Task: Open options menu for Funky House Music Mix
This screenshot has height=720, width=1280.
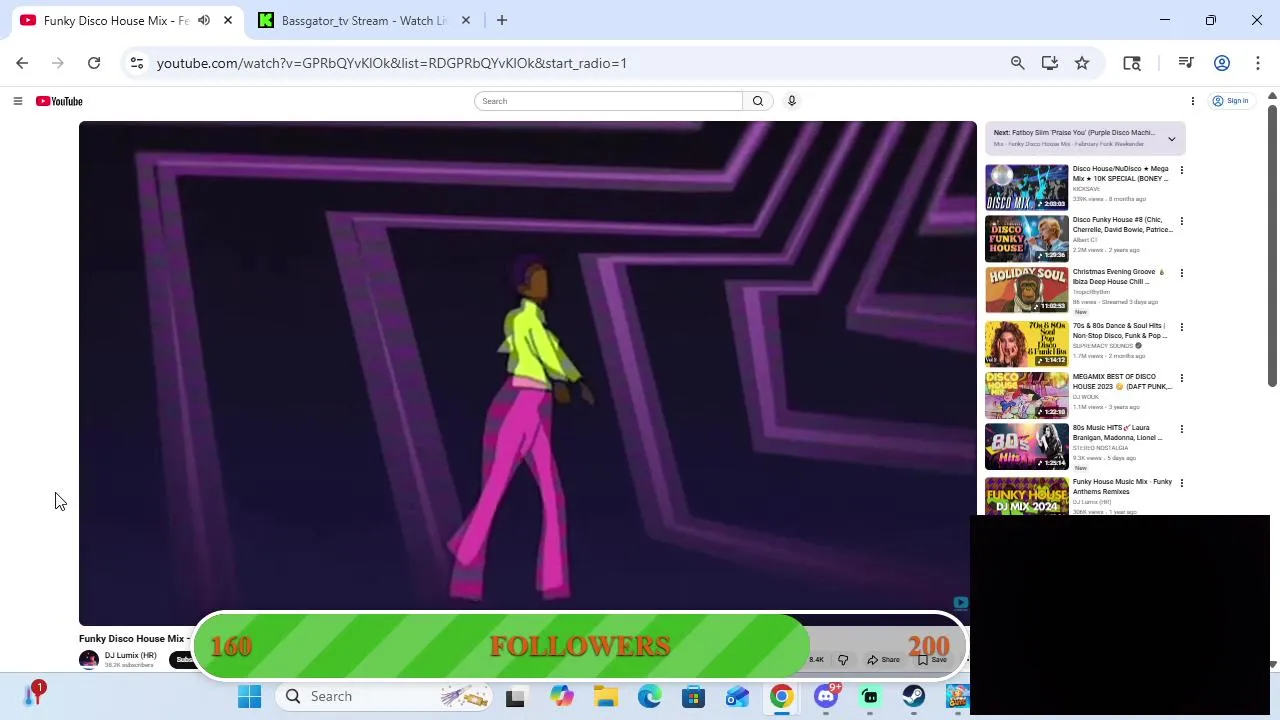Action: click(x=1181, y=483)
